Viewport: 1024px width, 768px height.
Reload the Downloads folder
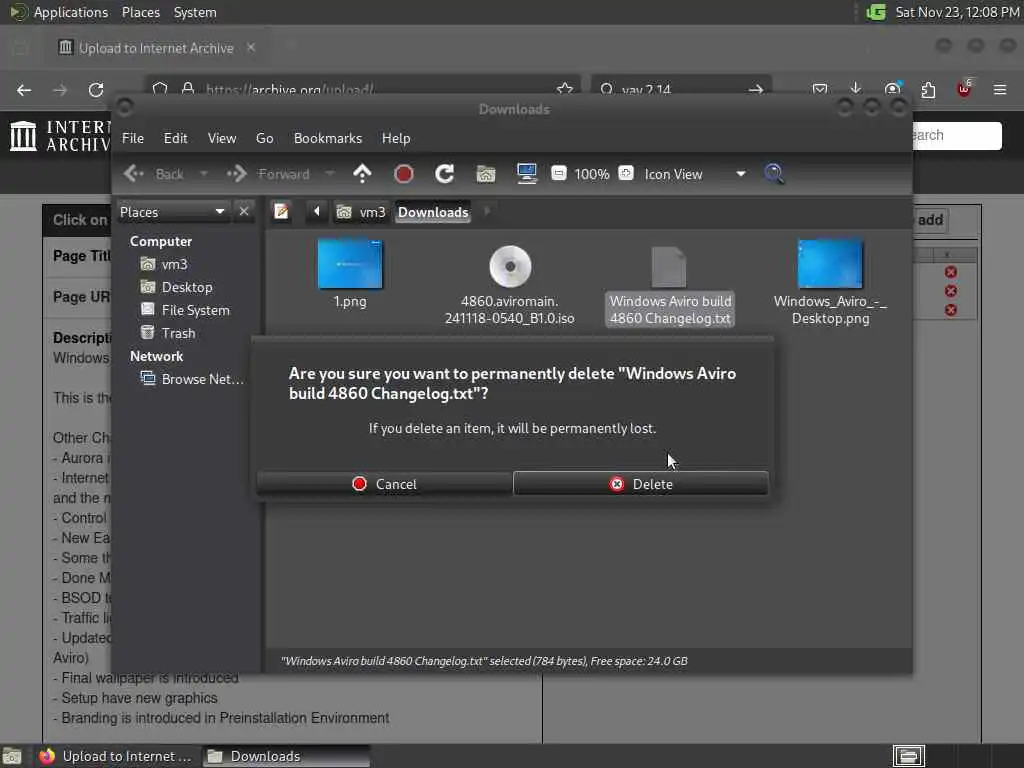point(445,174)
